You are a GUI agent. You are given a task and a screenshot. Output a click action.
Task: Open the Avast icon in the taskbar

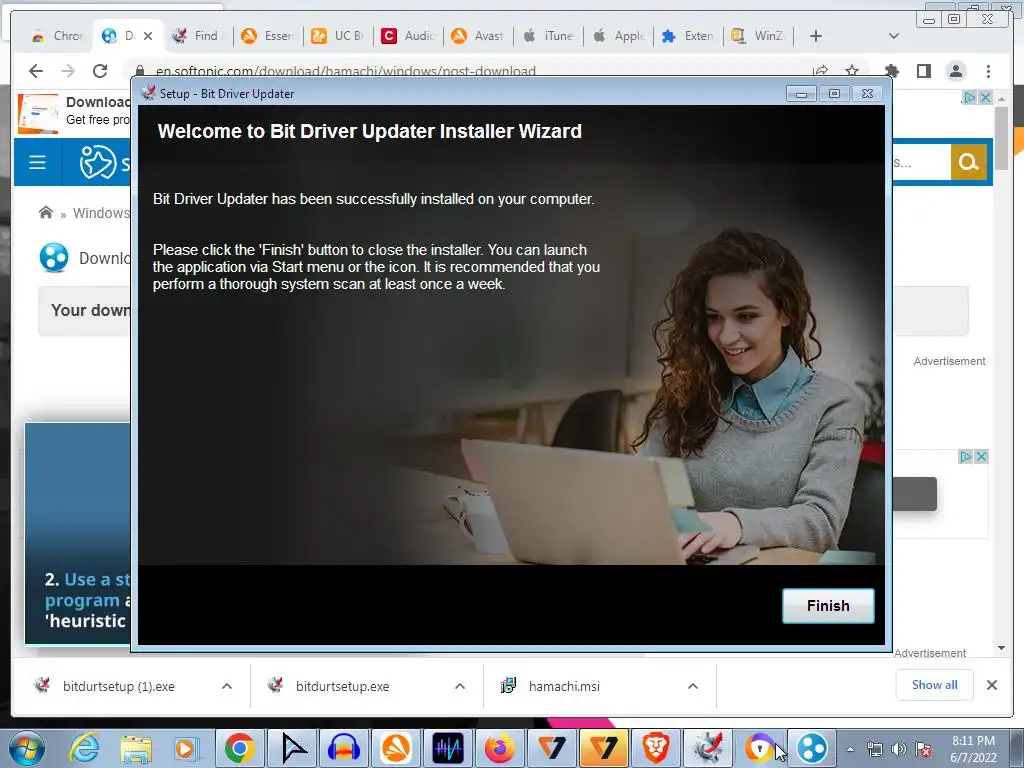coord(396,748)
